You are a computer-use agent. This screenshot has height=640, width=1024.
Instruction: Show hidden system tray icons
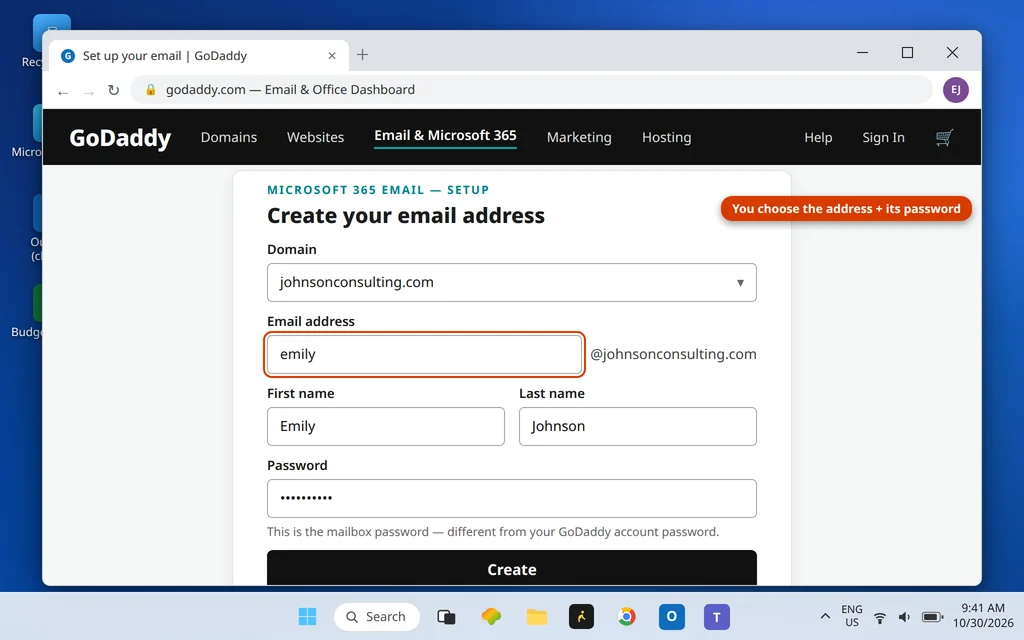(825, 616)
